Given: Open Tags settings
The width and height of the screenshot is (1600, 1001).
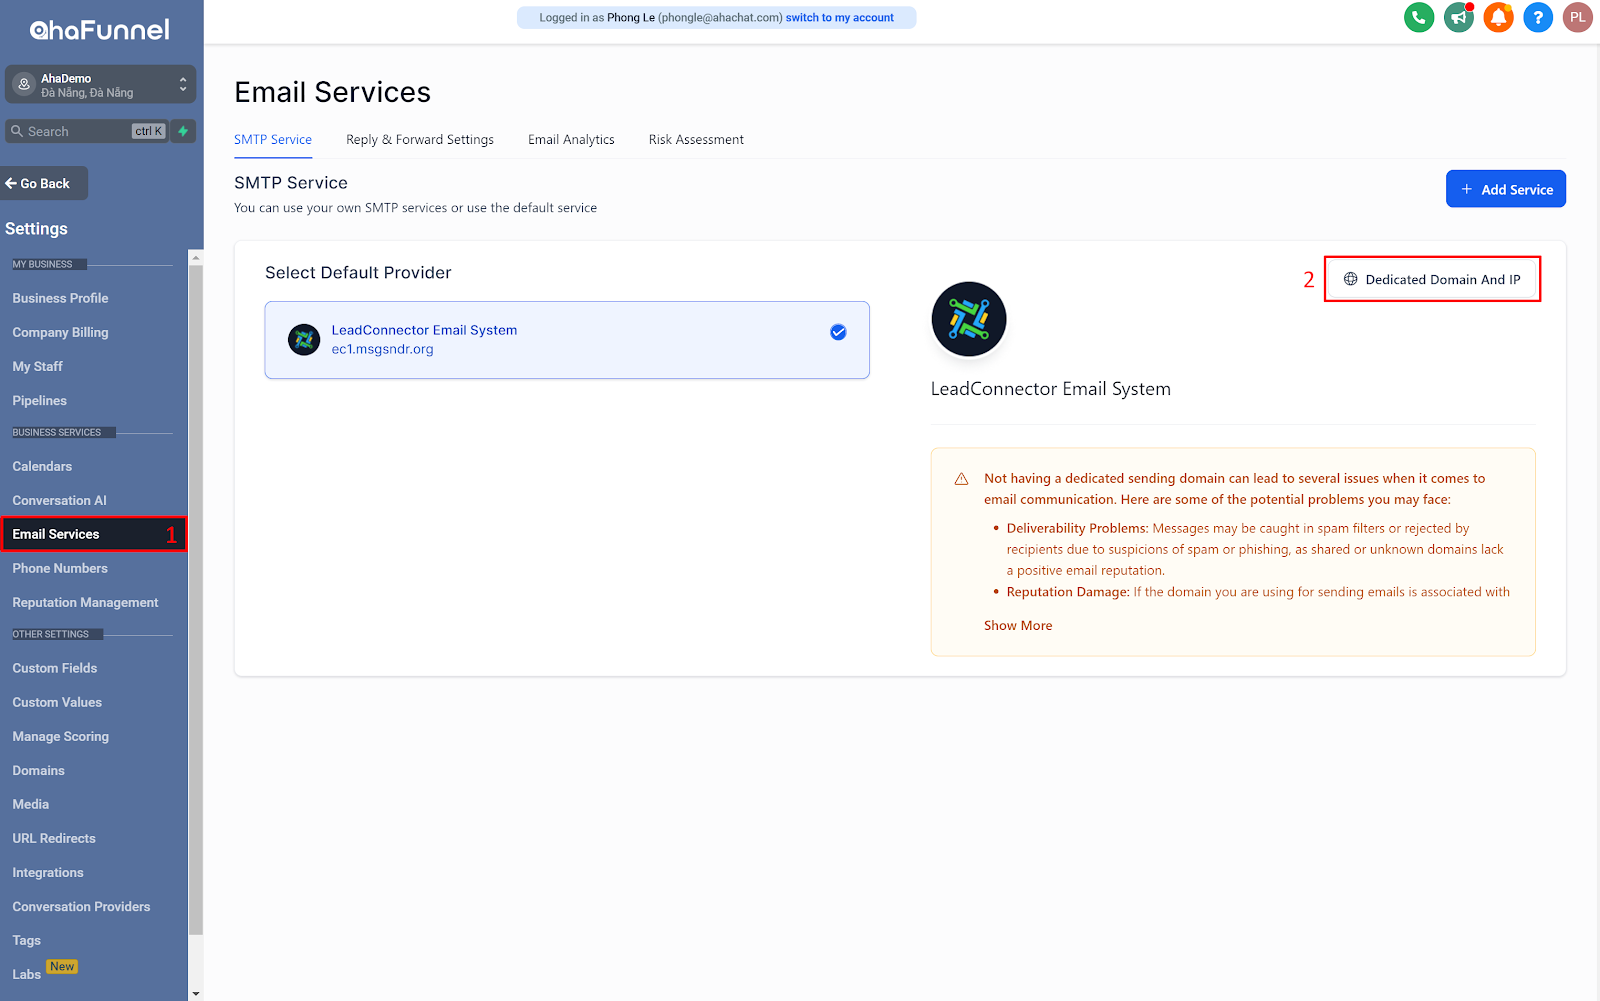Looking at the screenshot, I should (27, 940).
